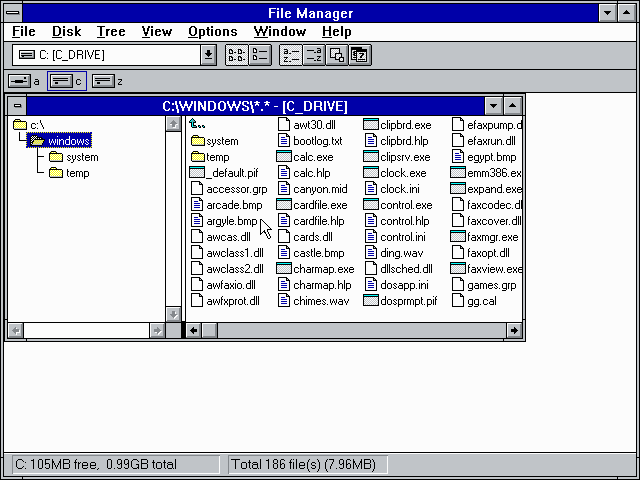Click the name-only file view toolbar button
640x480 pixels.
pos(237,55)
